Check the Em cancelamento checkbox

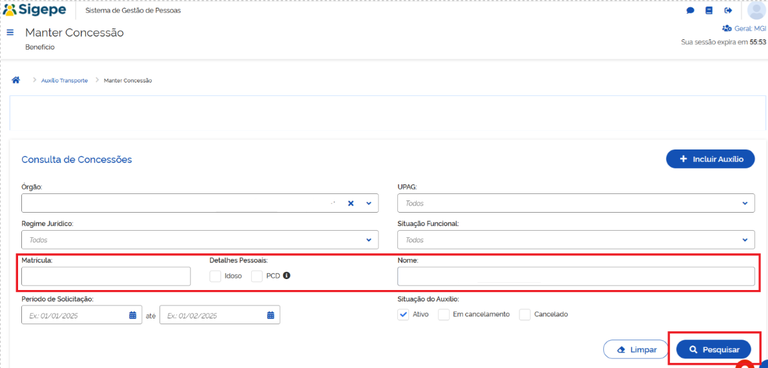coord(444,314)
